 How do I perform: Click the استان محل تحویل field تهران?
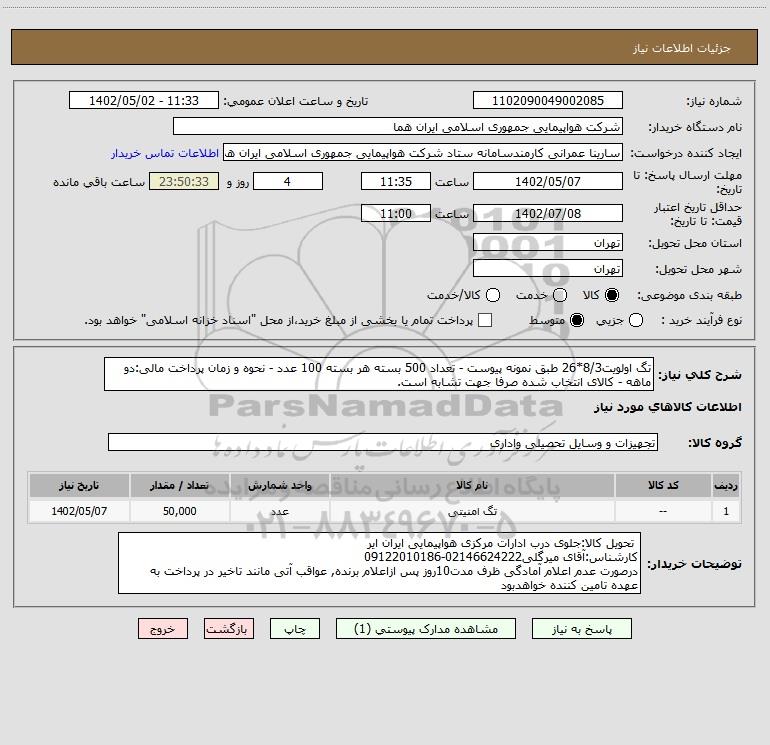pos(548,243)
